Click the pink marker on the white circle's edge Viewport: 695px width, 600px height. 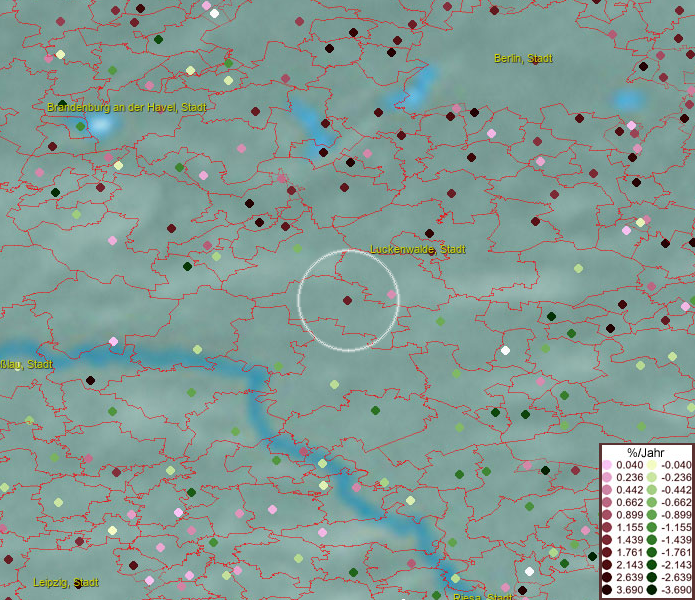pyautogui.click(x=391, y=294)
